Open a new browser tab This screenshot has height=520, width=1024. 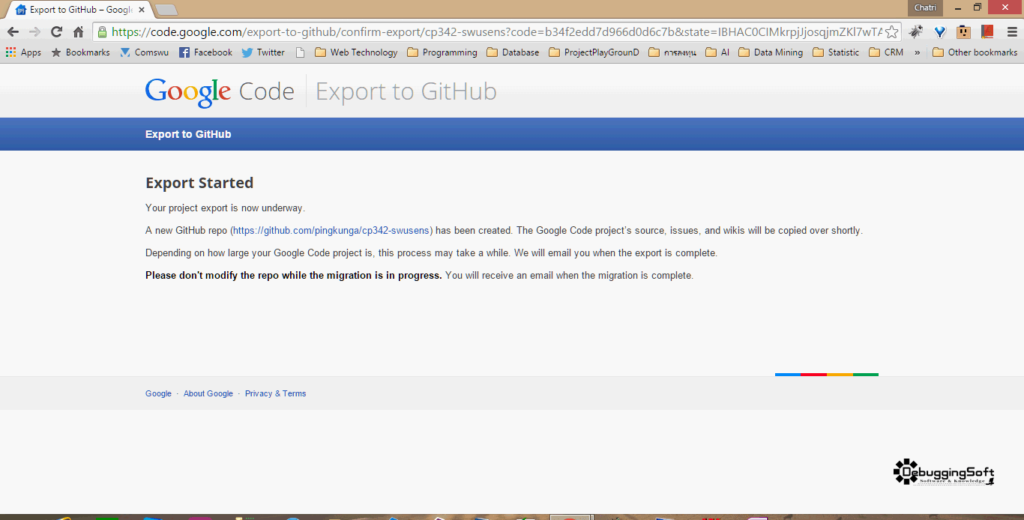tap(167, 10)
